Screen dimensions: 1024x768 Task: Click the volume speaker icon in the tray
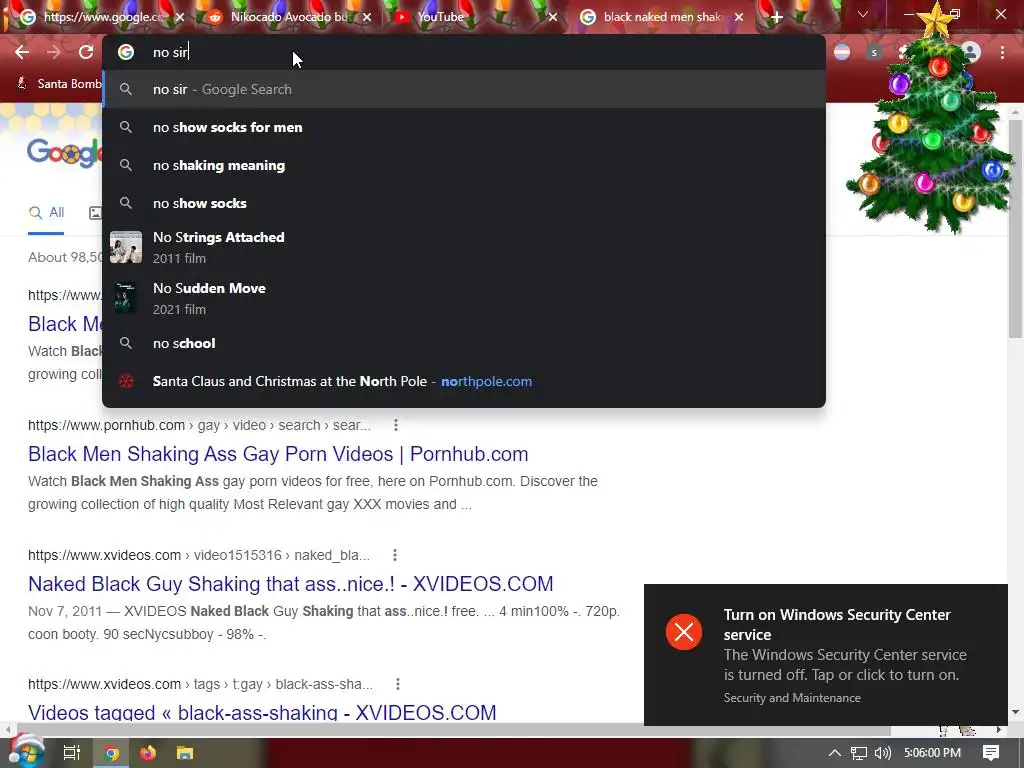(882, 753)
